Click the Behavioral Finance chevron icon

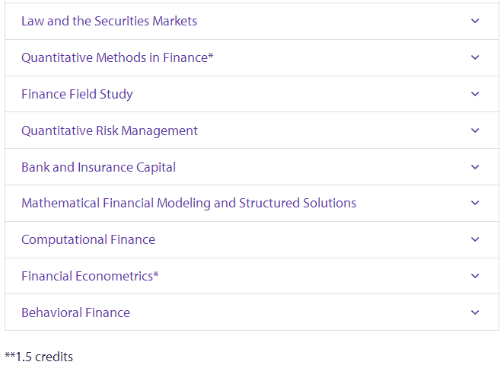point(475,312)
